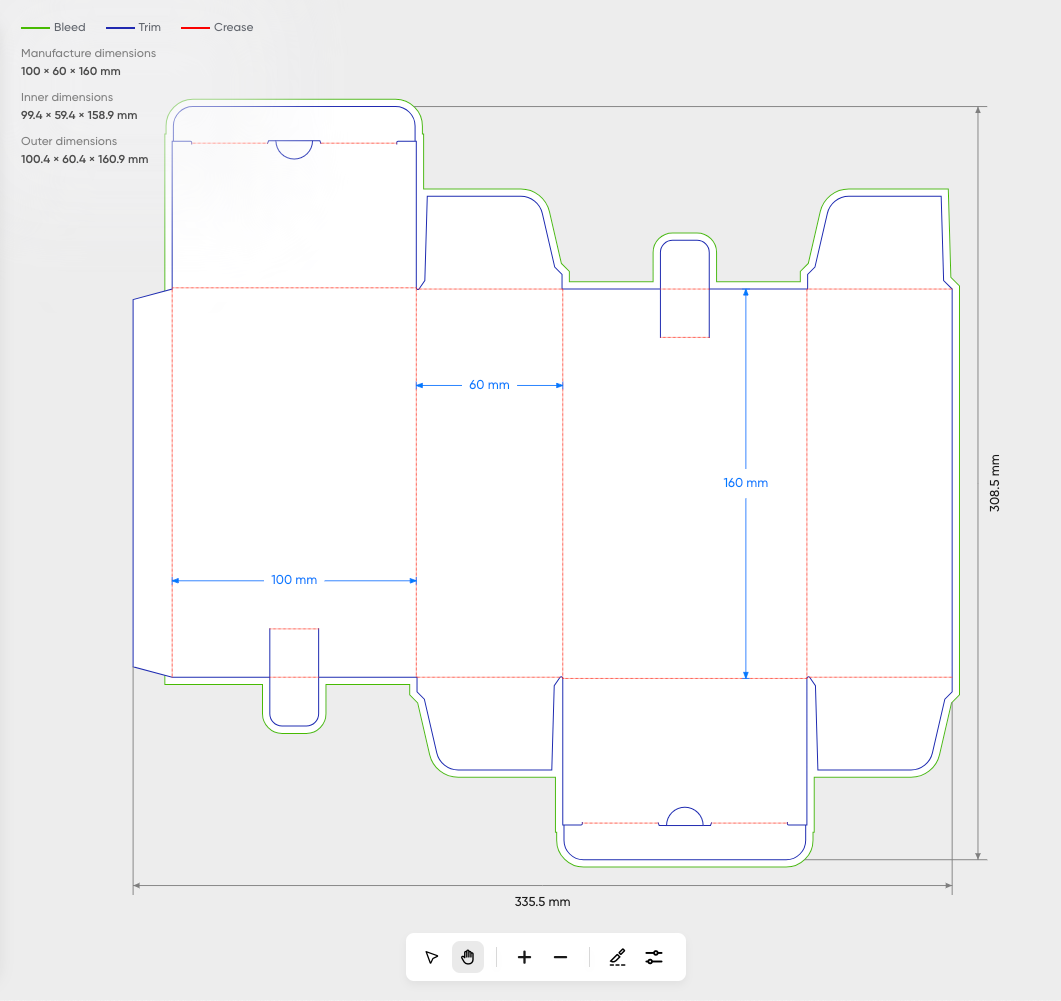Image resolution: width=1061 pixels, height=1001 pixels.
Task: Zoom out with the minus icon
Action: click(x=560, y=957)
